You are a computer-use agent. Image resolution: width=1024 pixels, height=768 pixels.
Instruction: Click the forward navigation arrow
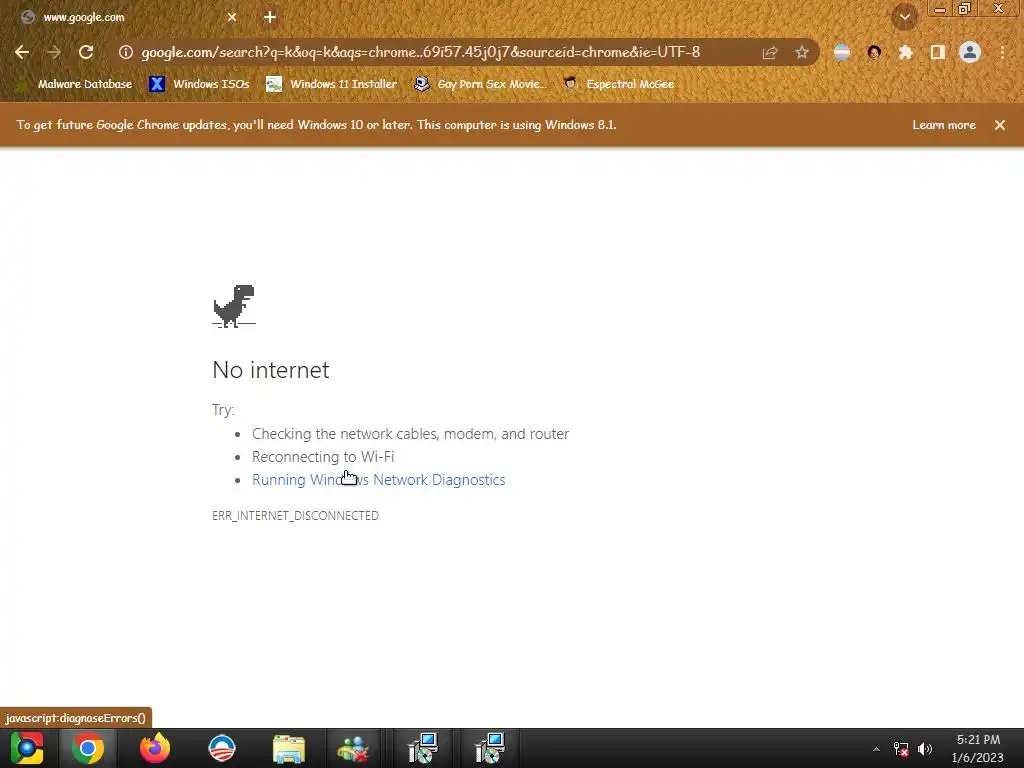[54, 52]
